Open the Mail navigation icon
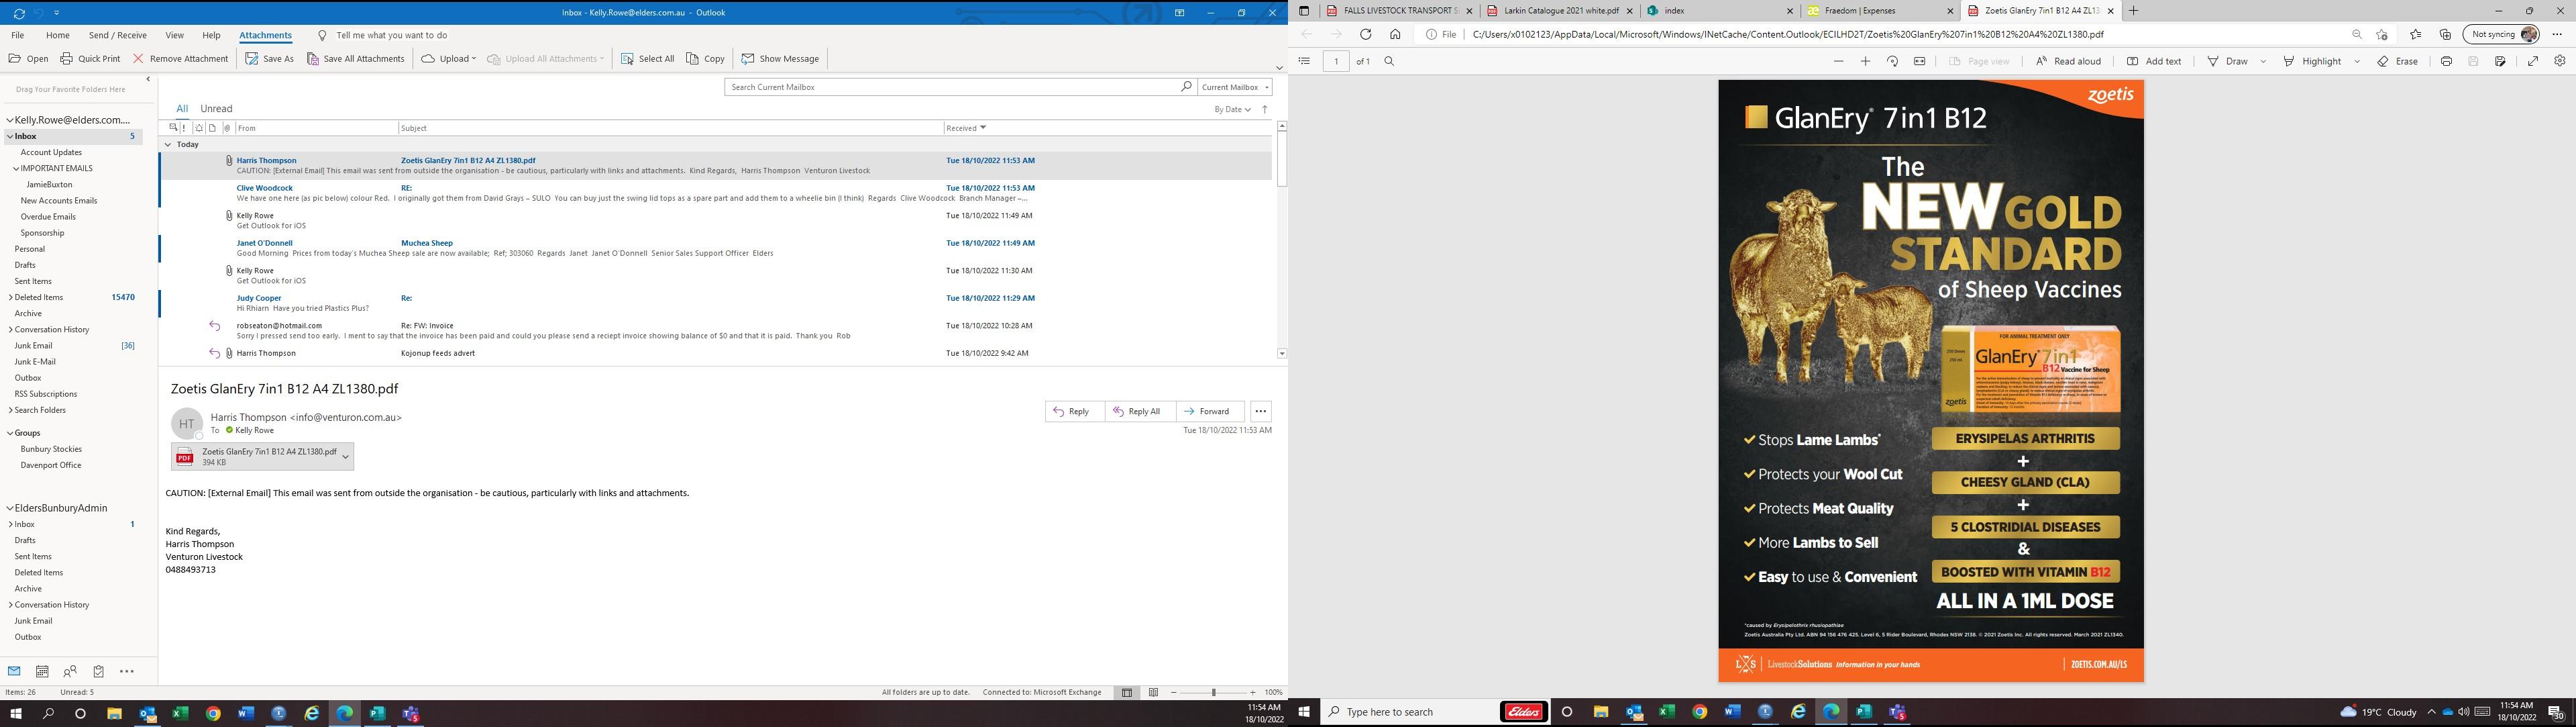2576x727 pixels. click(x=14, y=671)
